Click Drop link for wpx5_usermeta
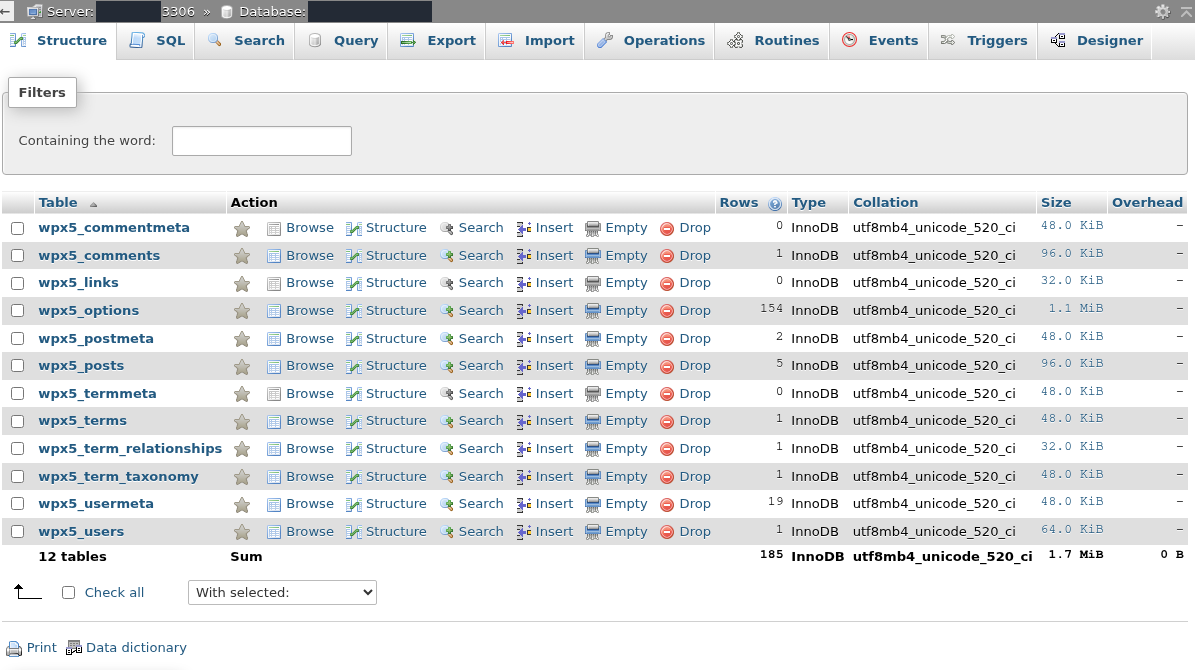This screenshot has height=670, width=1195. pyautogui.click(x=695, y=504)
